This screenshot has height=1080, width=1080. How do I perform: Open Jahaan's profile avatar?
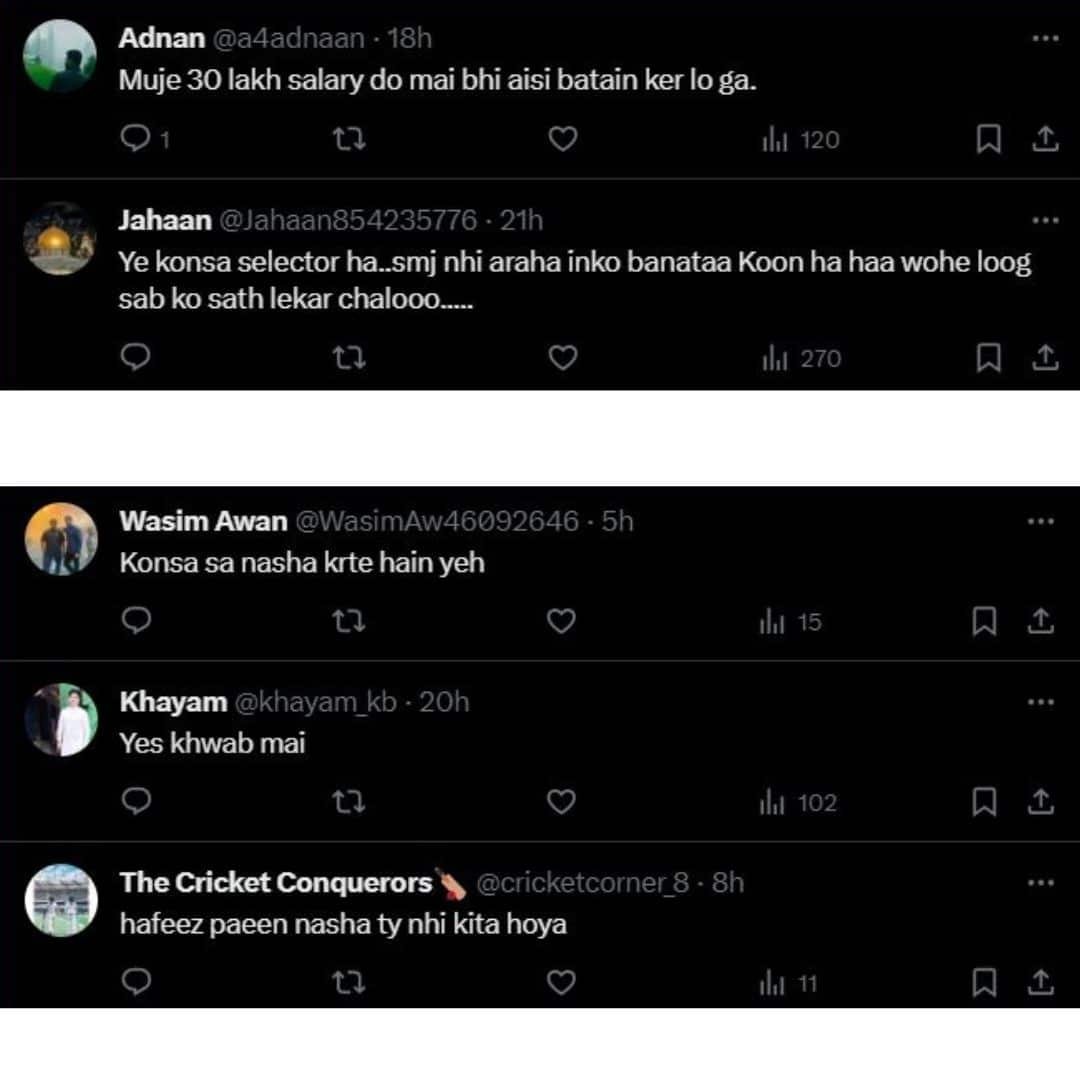pyautogui.click(x=60, y=238)
